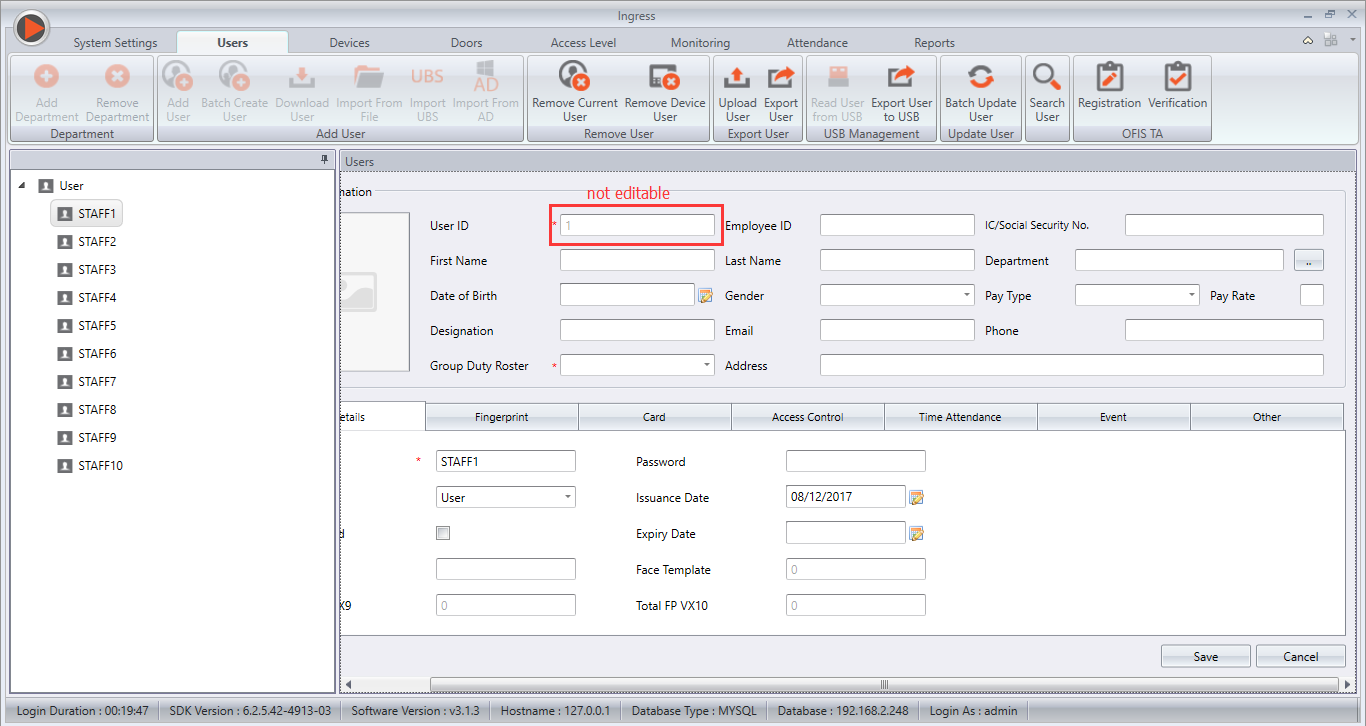Collapse the User tree root node

(23, 186)
